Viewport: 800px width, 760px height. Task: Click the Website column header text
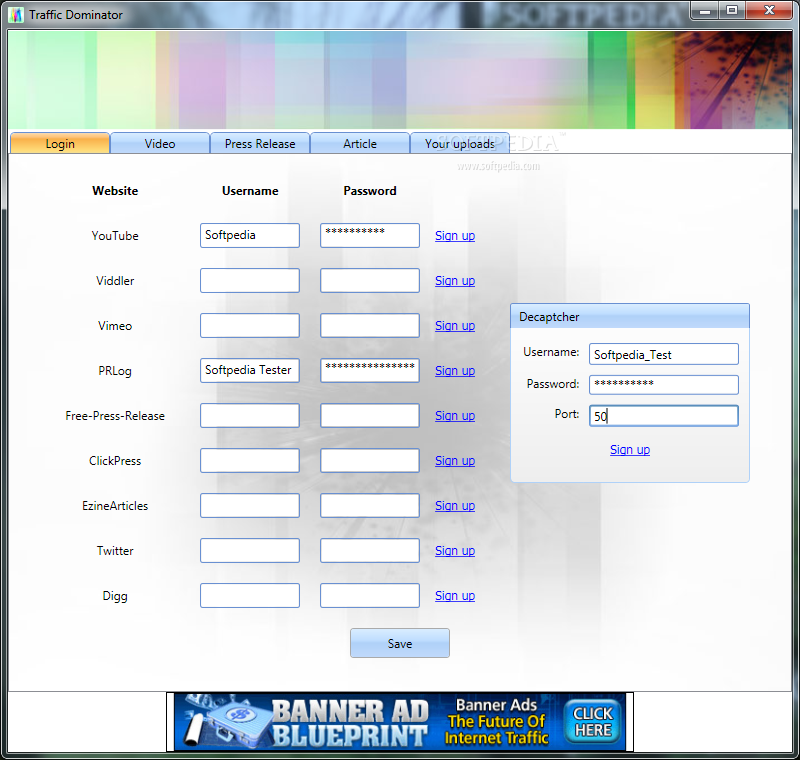coord(115,191)
